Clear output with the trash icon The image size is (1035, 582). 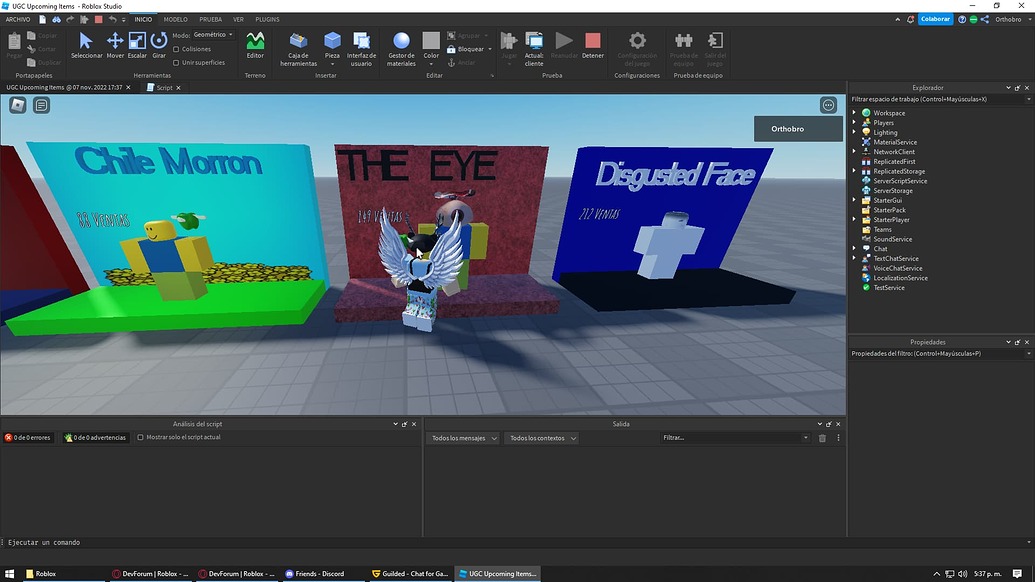(x=822, y=438)
